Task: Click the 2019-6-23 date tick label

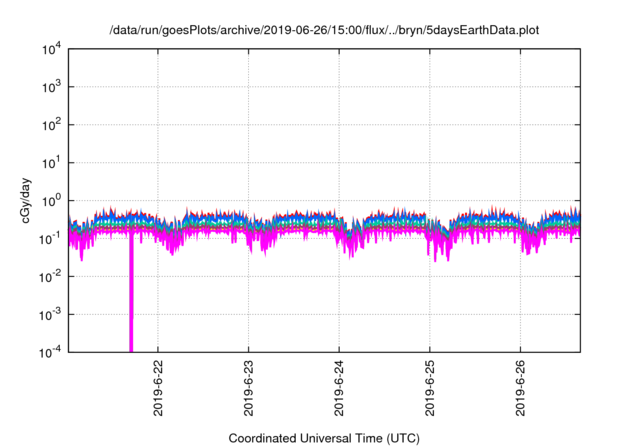Action: (x=249, y=388)
